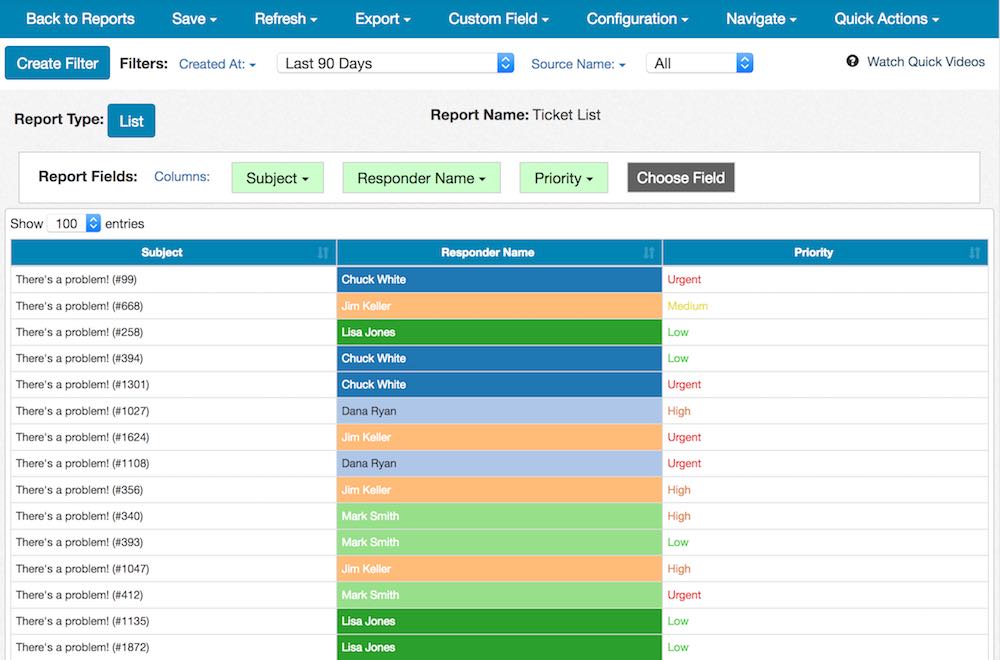Image resolution: width=1000 pixels, height=660 pixels.
Task: Go Back to Reports
Action: coord(80,19)
